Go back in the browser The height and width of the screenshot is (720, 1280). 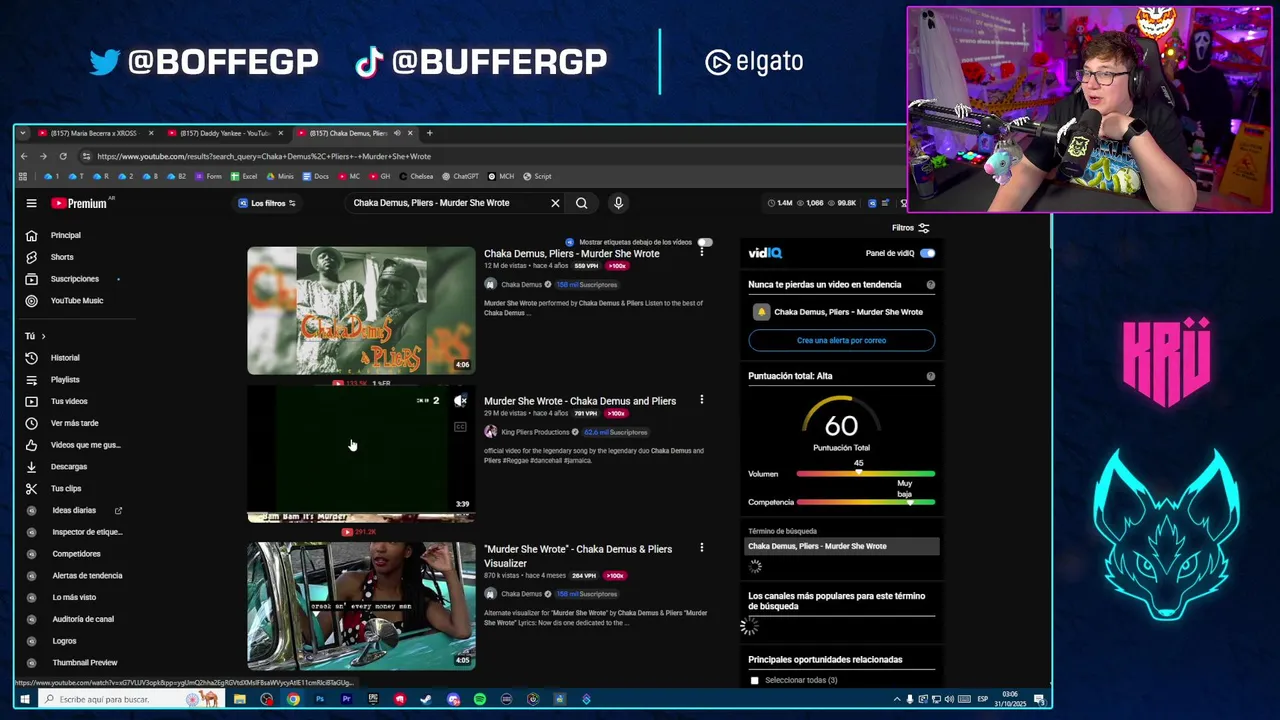coord(24,156)
